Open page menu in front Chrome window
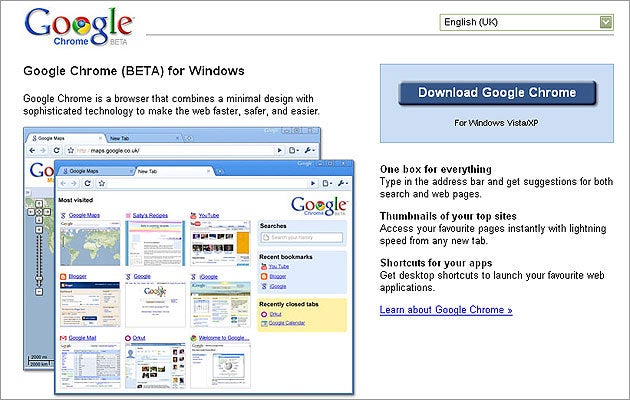The height and width of the screenshot is (400, 630). (327, 183)
